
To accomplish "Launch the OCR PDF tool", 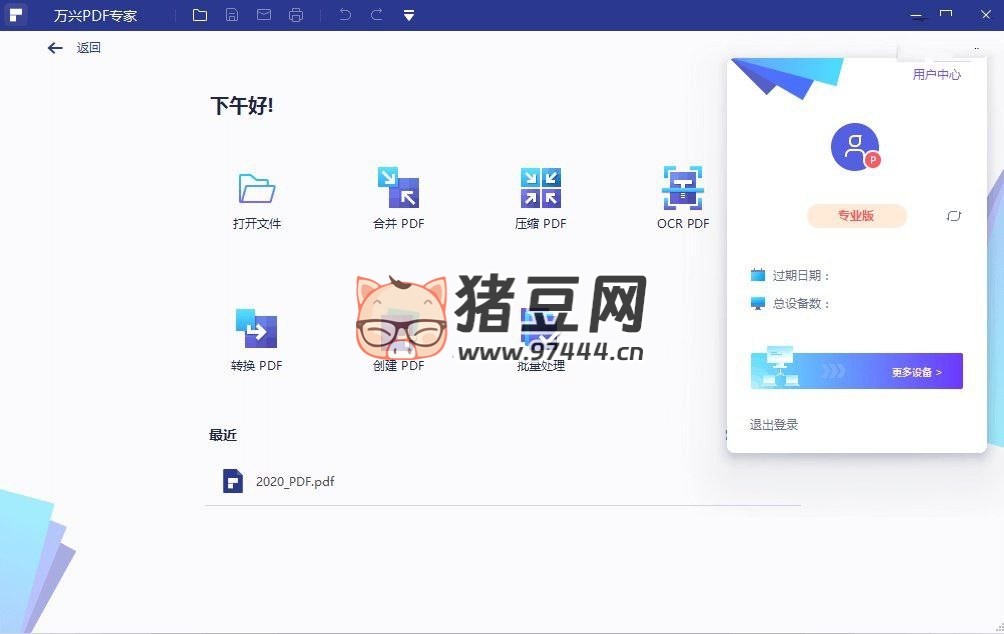I will (x=683, y=189).
